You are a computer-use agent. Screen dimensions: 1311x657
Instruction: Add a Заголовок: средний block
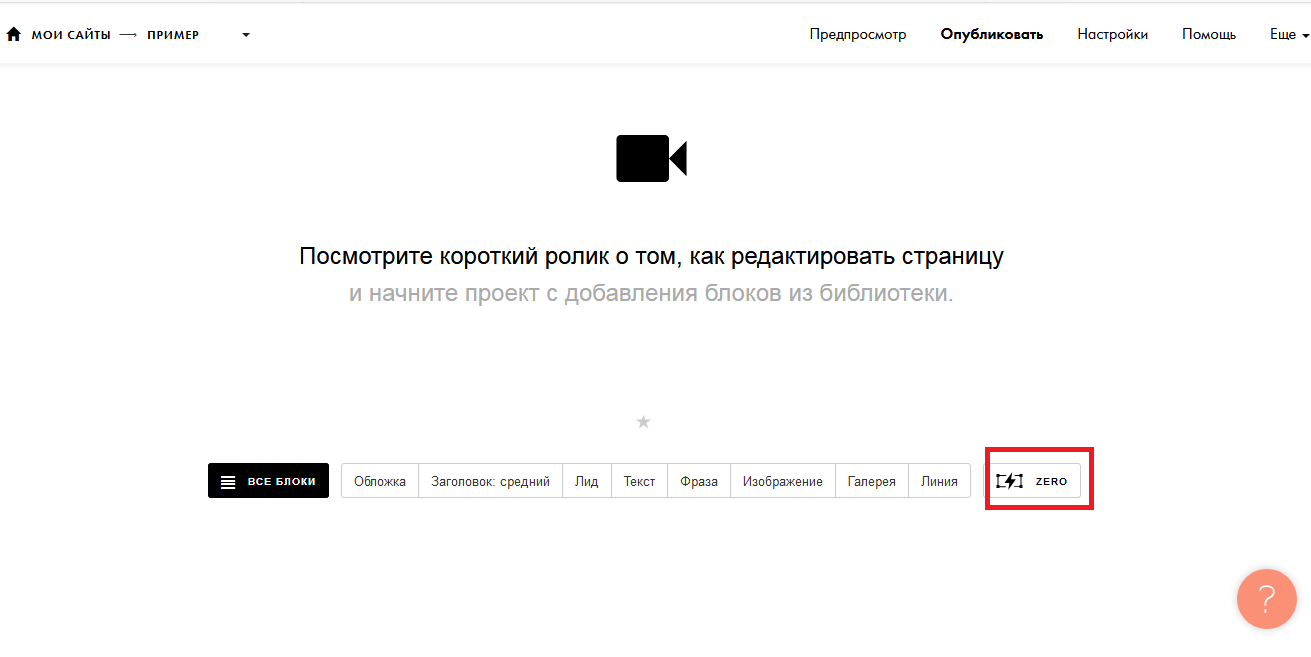[x=490, y=481]
